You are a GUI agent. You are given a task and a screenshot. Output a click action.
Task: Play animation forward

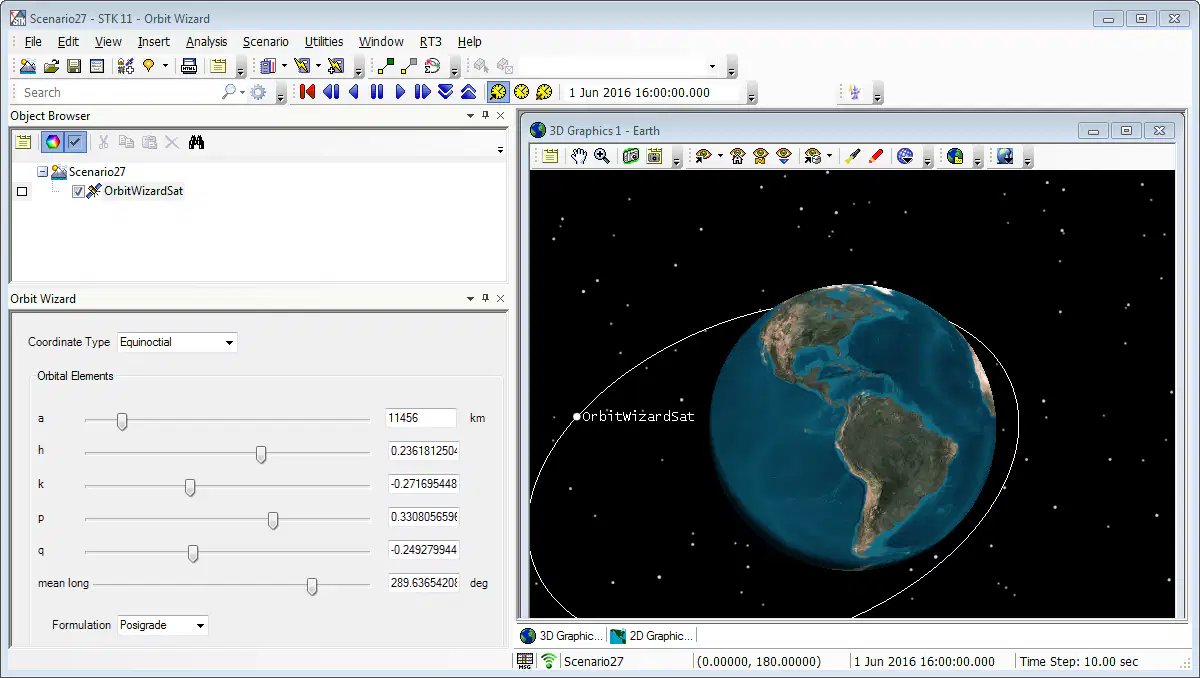pyautogui.click(x=400, y=92)
